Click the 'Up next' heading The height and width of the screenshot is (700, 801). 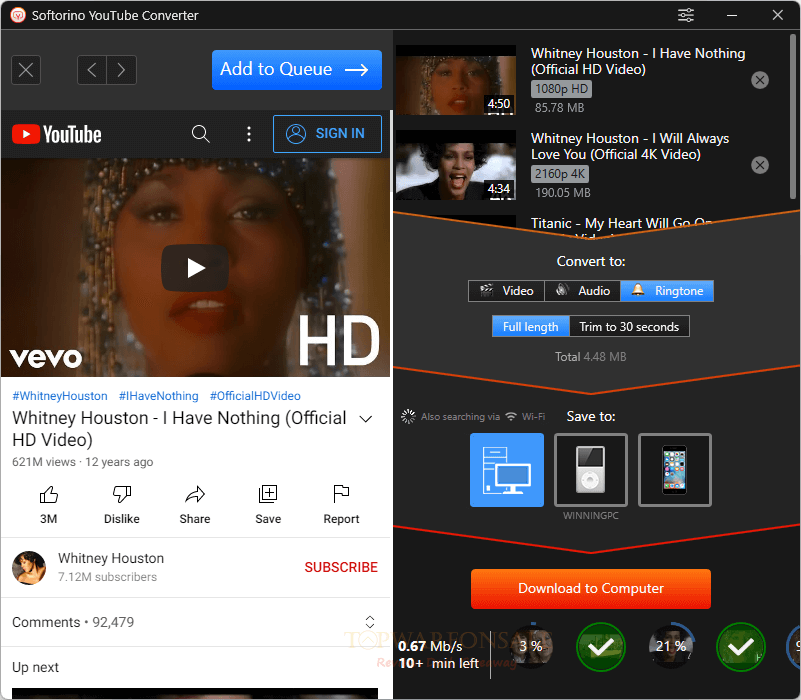(x=36, y=667)
